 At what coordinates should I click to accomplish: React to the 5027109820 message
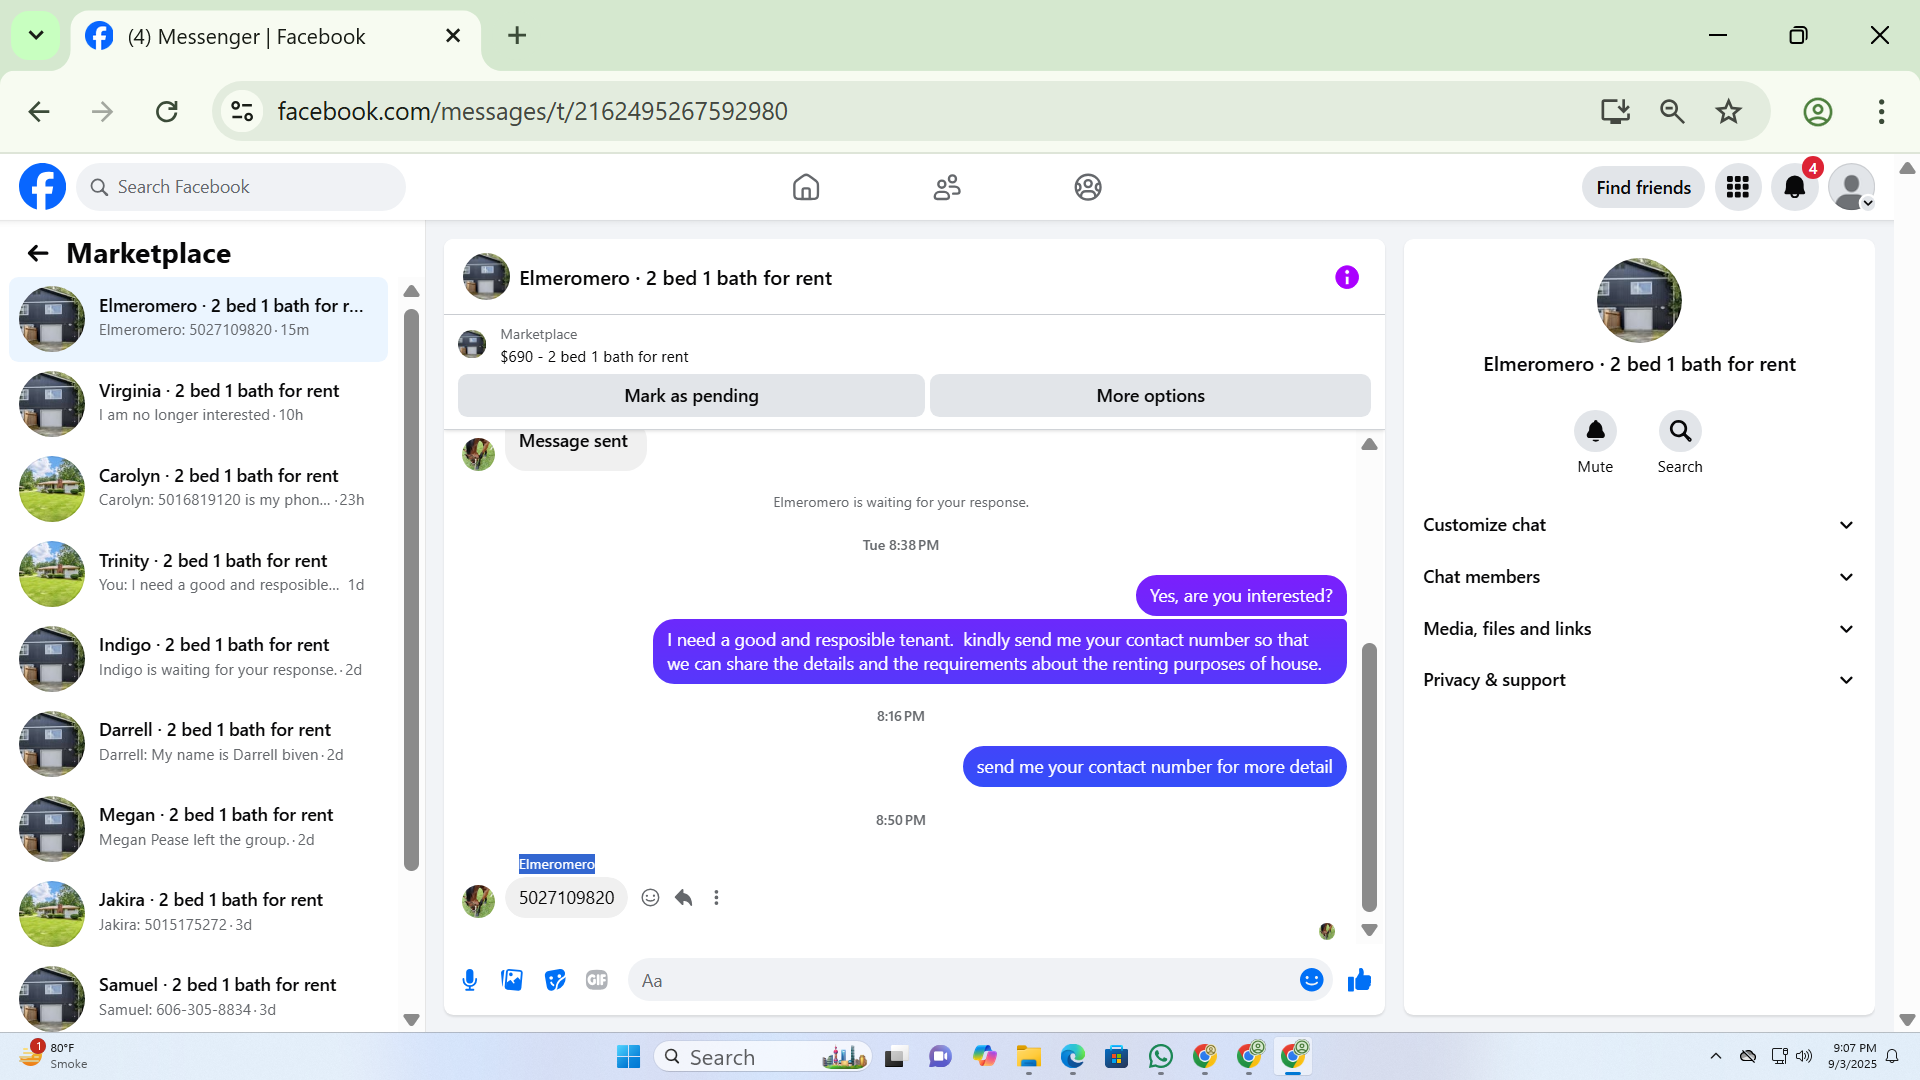pyautogui.click(x=650, y=897)
